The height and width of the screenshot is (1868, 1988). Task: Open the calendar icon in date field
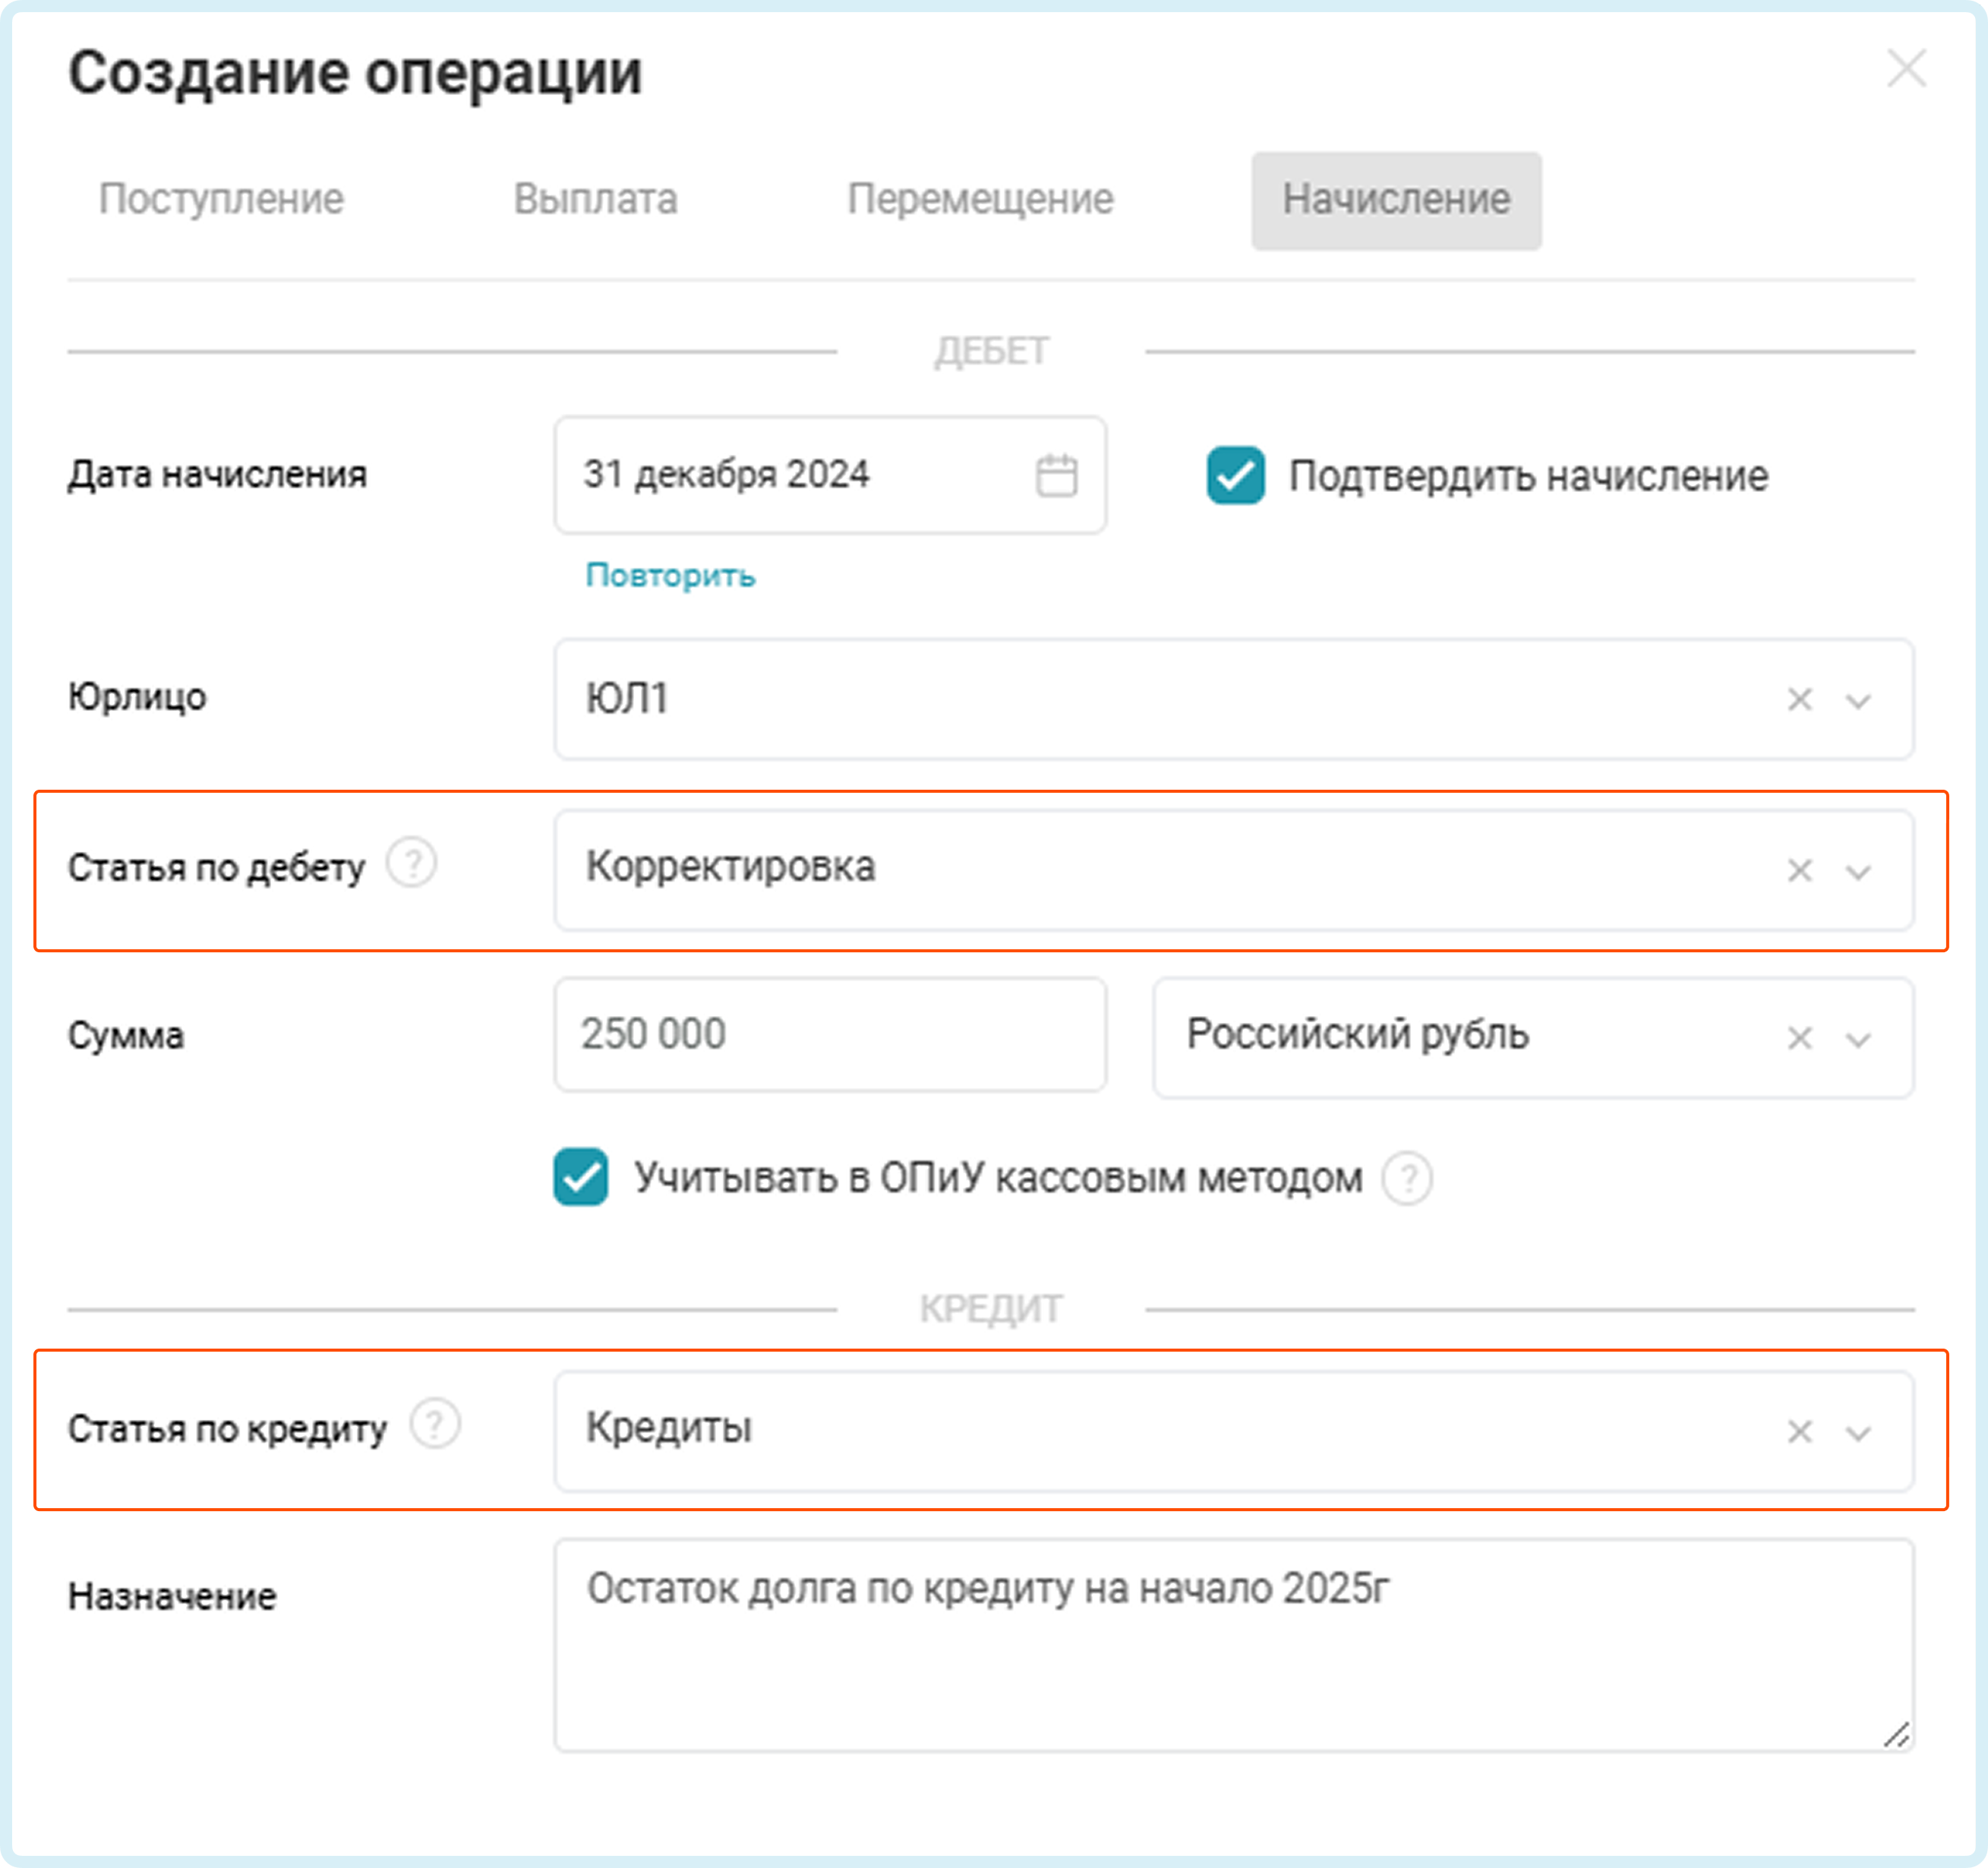1056,476
